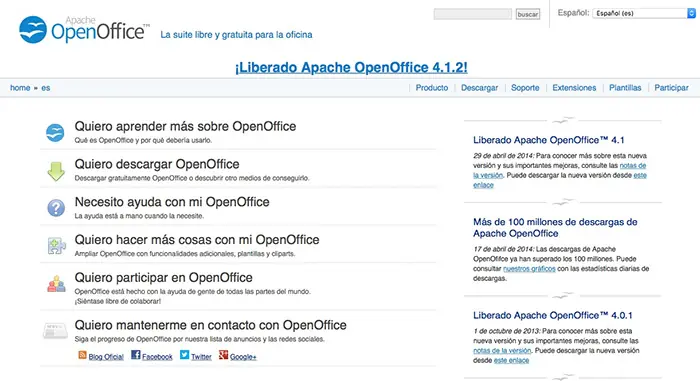Viewport: 700px width, 381px height.
Task: Click the search input field
Action: tap(473, 14)
